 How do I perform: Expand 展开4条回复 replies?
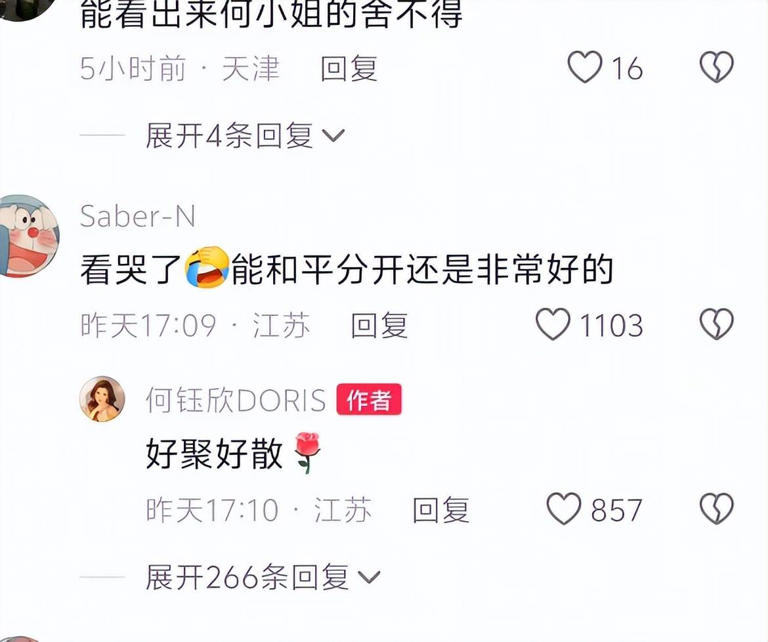tap(245, 135)
